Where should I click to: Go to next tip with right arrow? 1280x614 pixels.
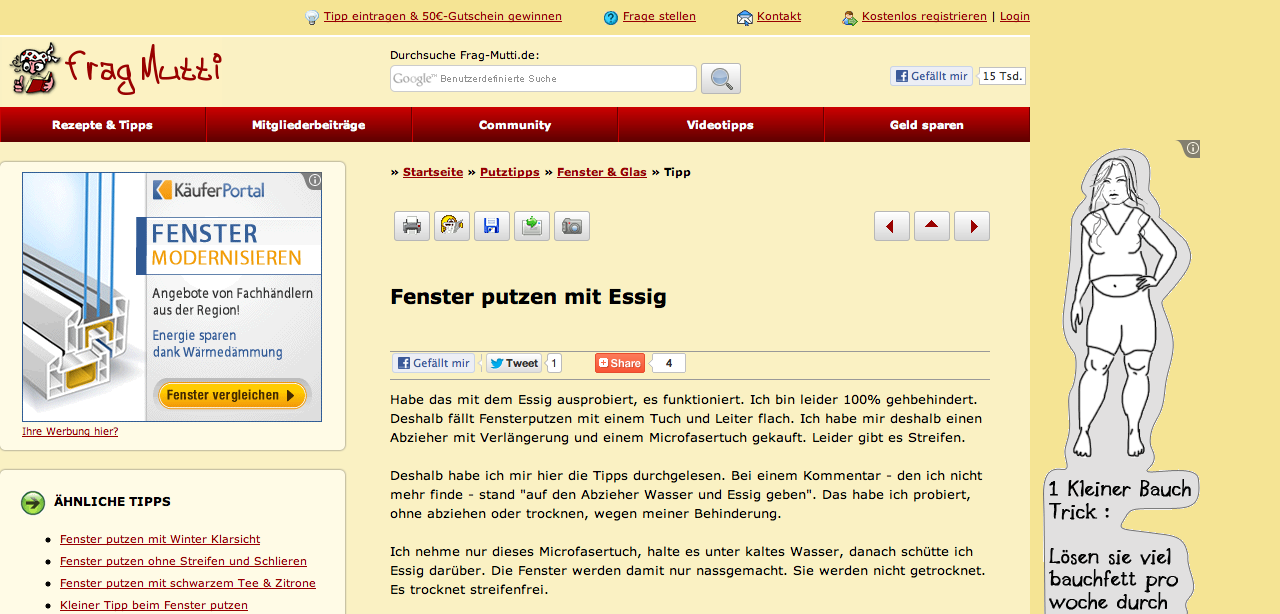[971, 226]
